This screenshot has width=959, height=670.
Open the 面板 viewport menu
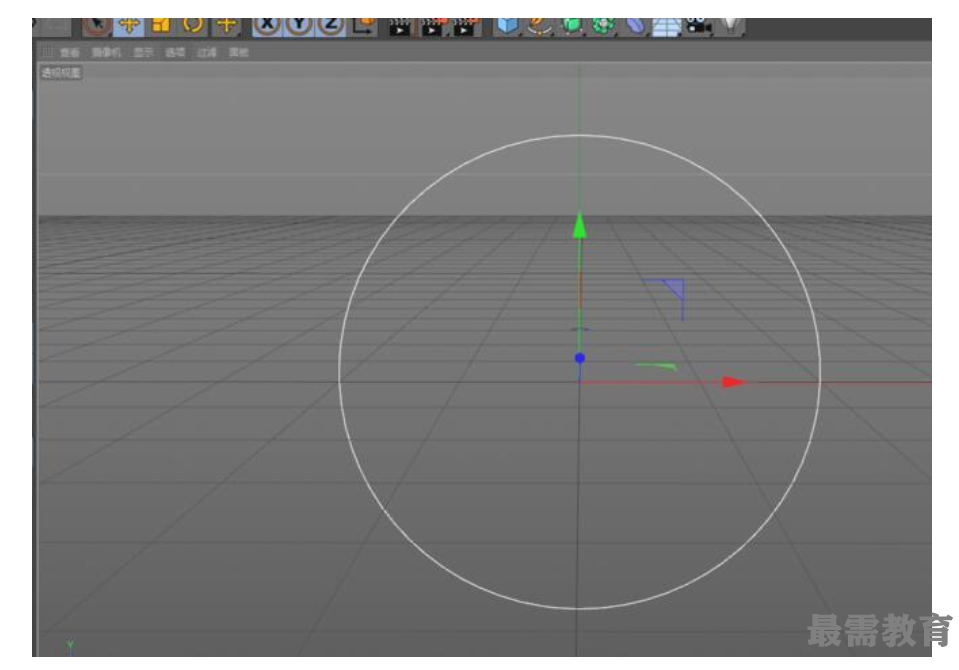point(239,53)
